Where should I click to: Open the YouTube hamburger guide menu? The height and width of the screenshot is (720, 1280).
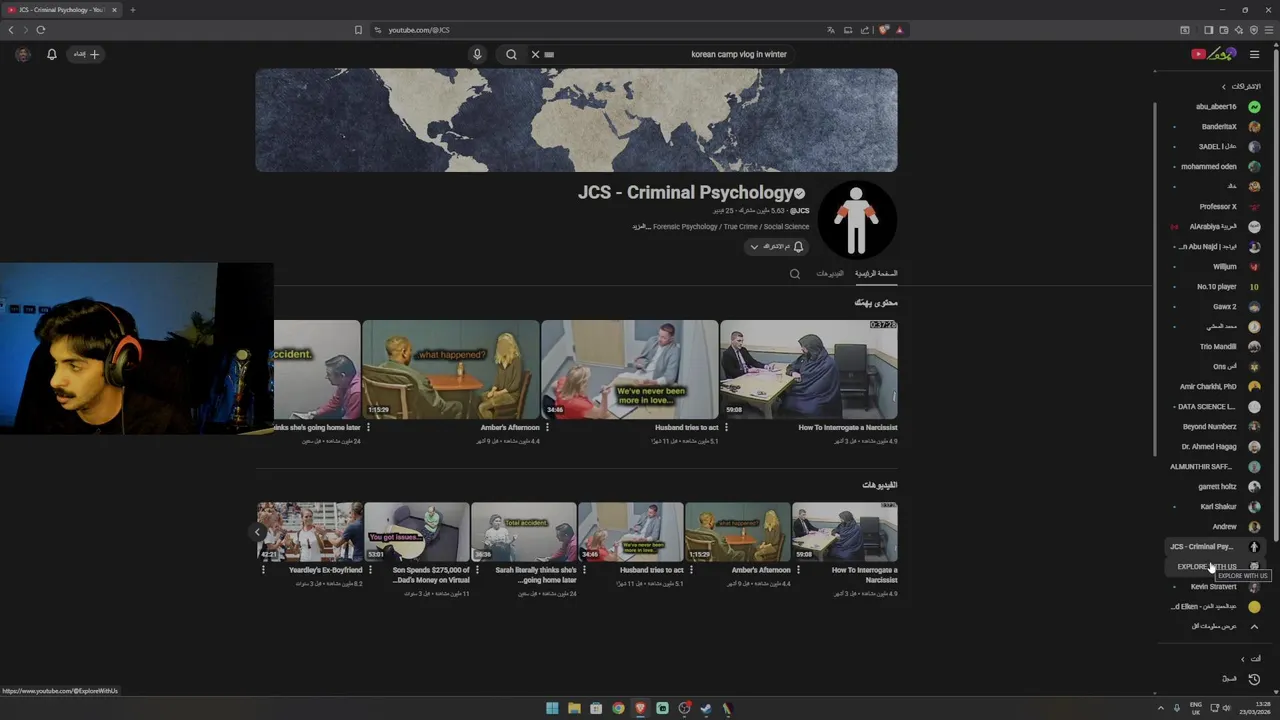(1254, 54)
